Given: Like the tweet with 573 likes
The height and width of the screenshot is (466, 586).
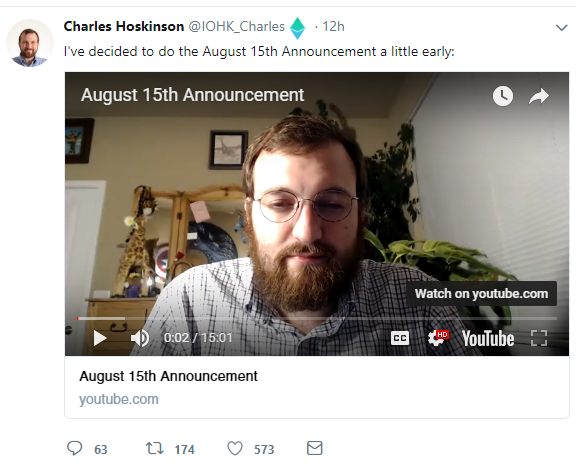Looking at the screenshot, I should (235, 448).
